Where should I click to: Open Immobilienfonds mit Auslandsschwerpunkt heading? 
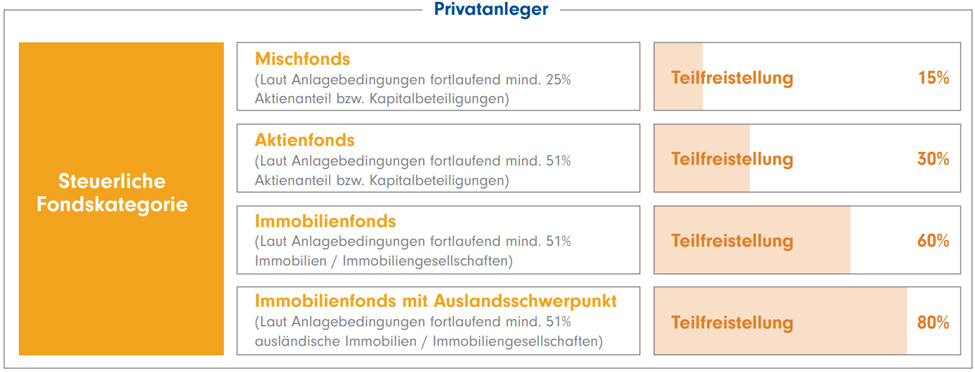tap(436, 302)
